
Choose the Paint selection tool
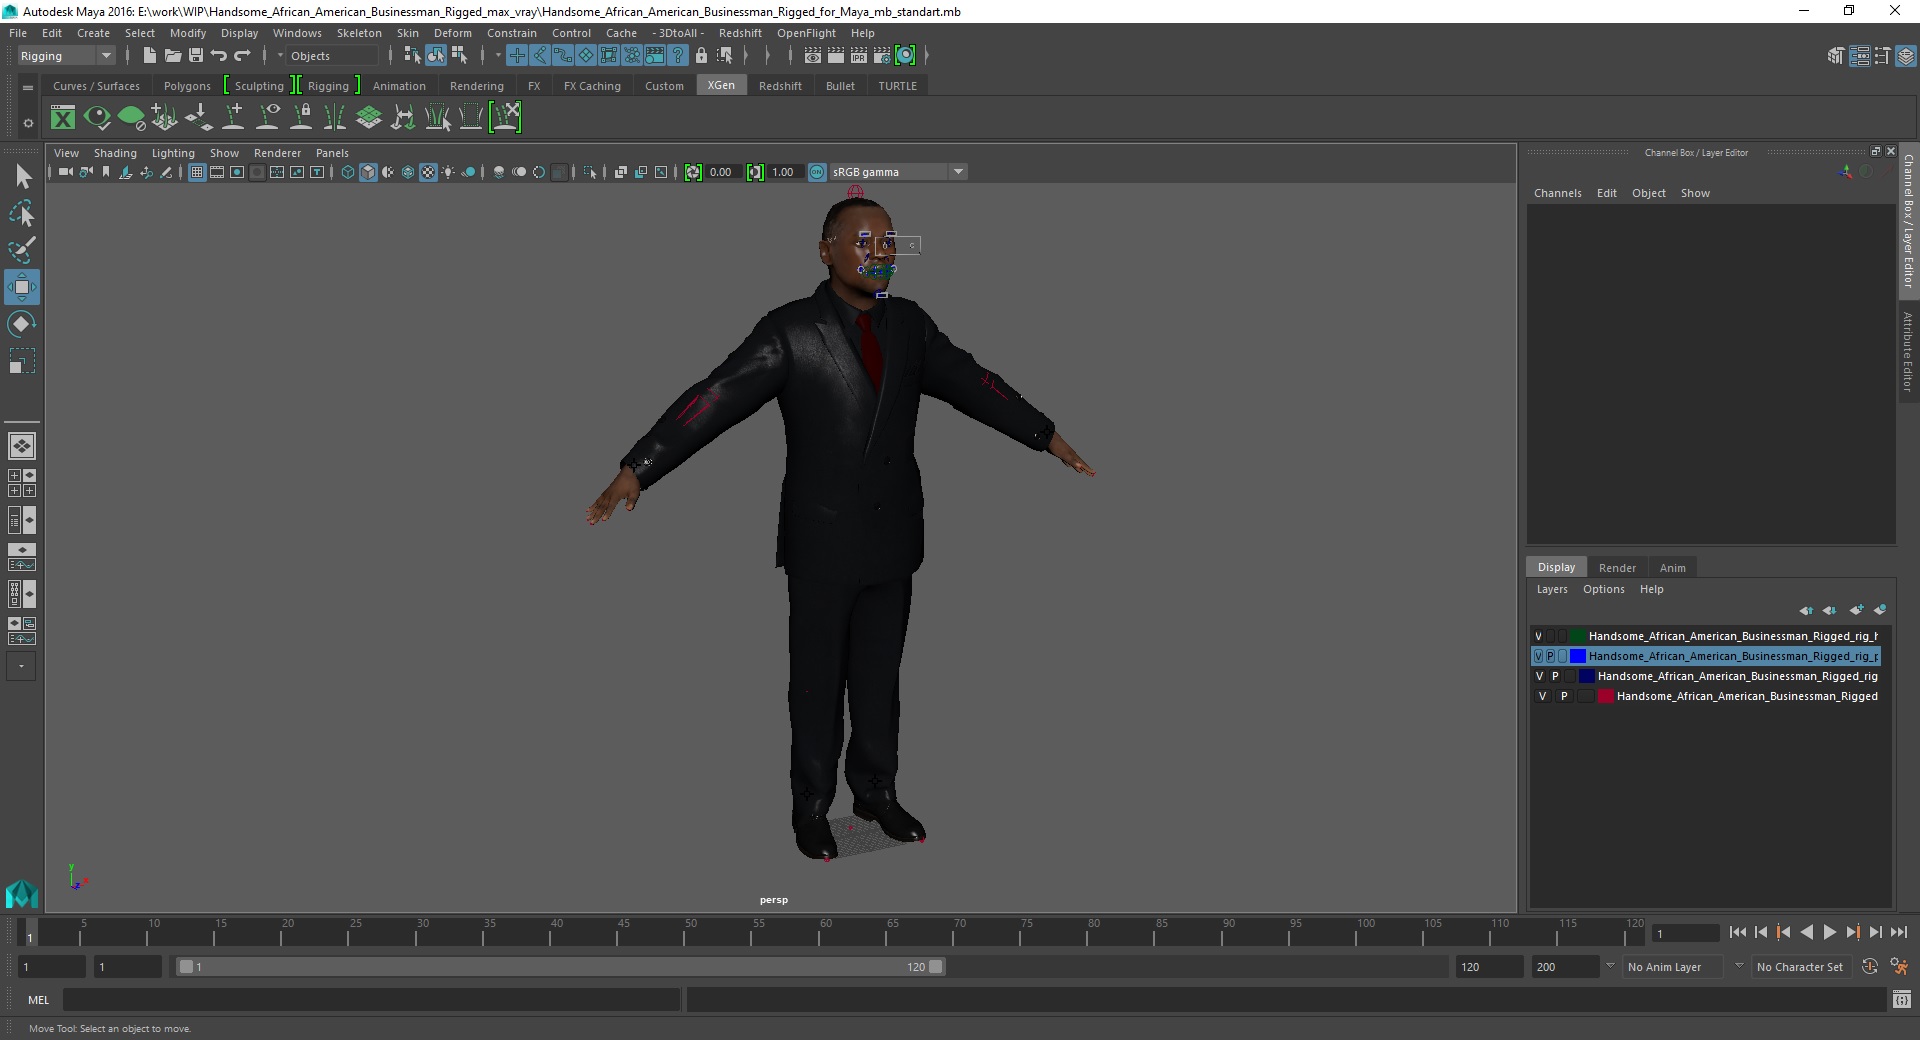click(x=22, y=250)
